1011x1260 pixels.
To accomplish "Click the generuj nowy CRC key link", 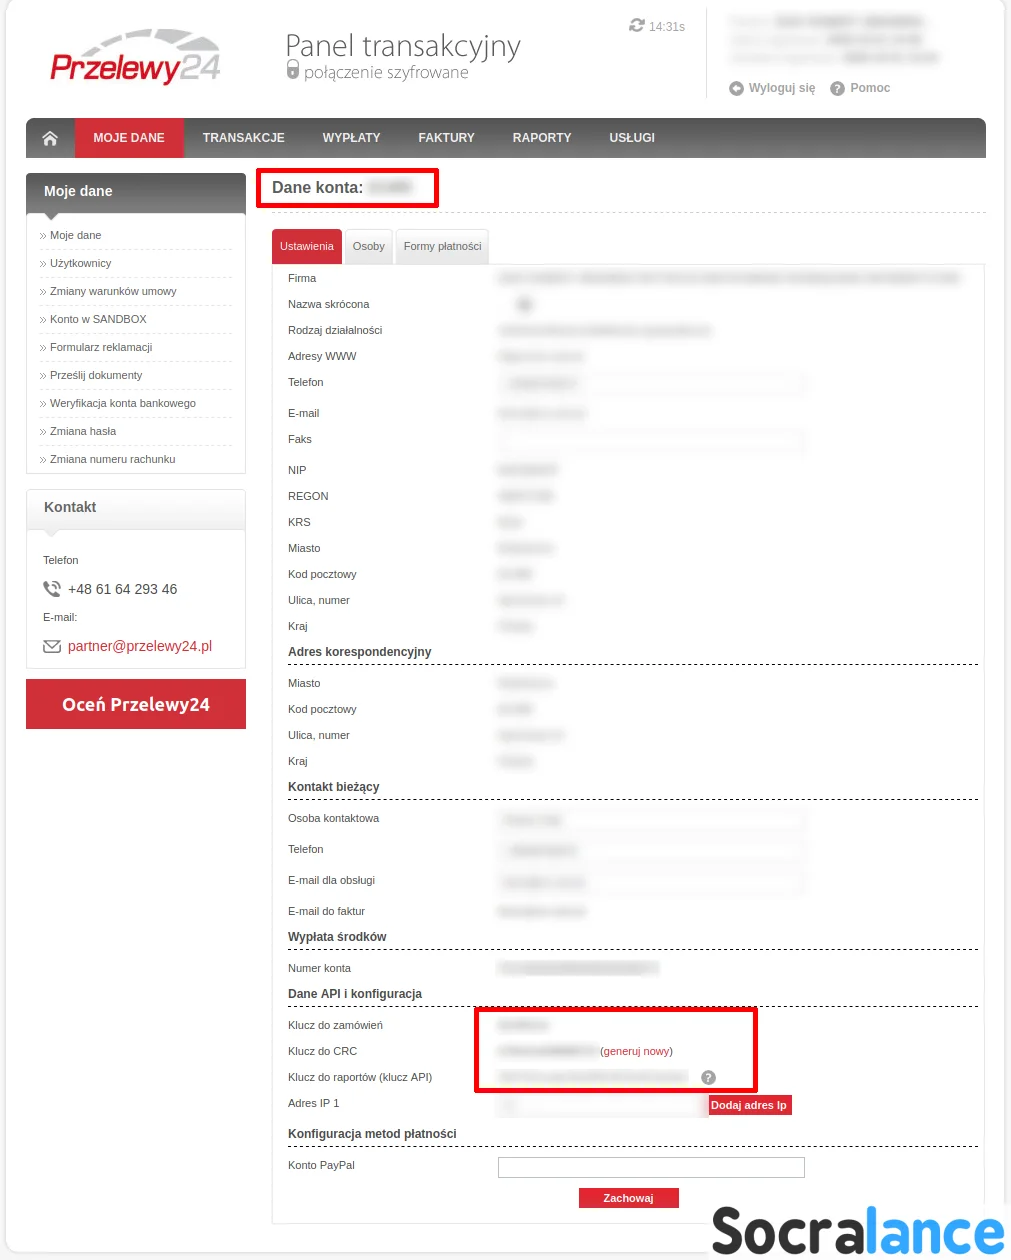I will click(636, 1051).
